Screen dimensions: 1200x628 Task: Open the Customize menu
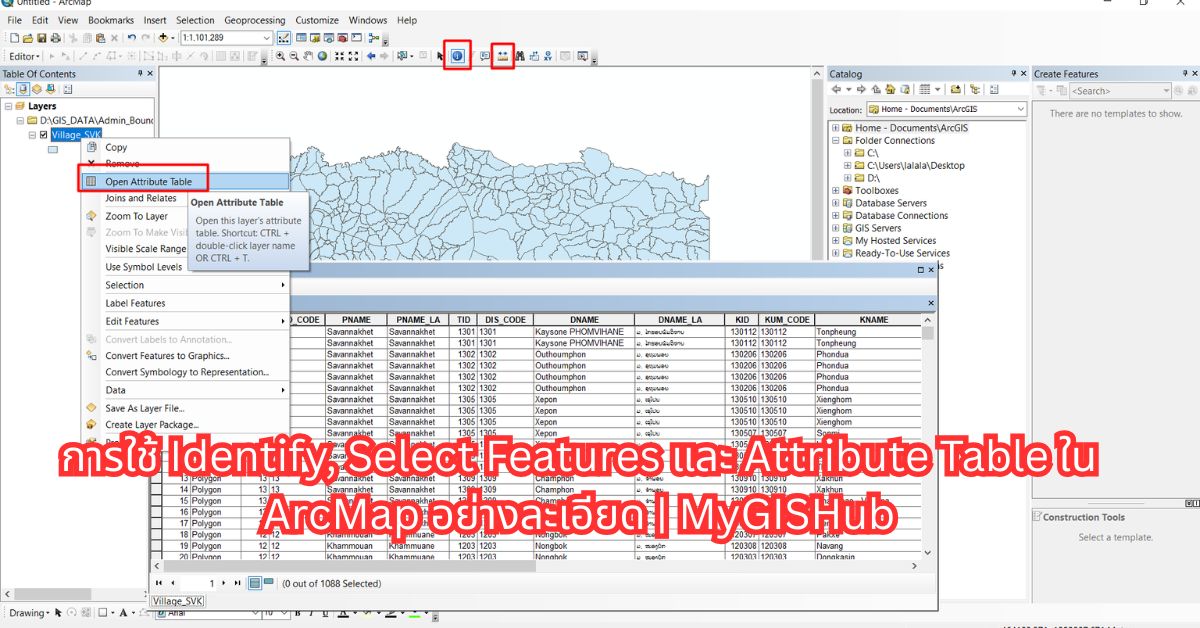(x=317, y=20)
